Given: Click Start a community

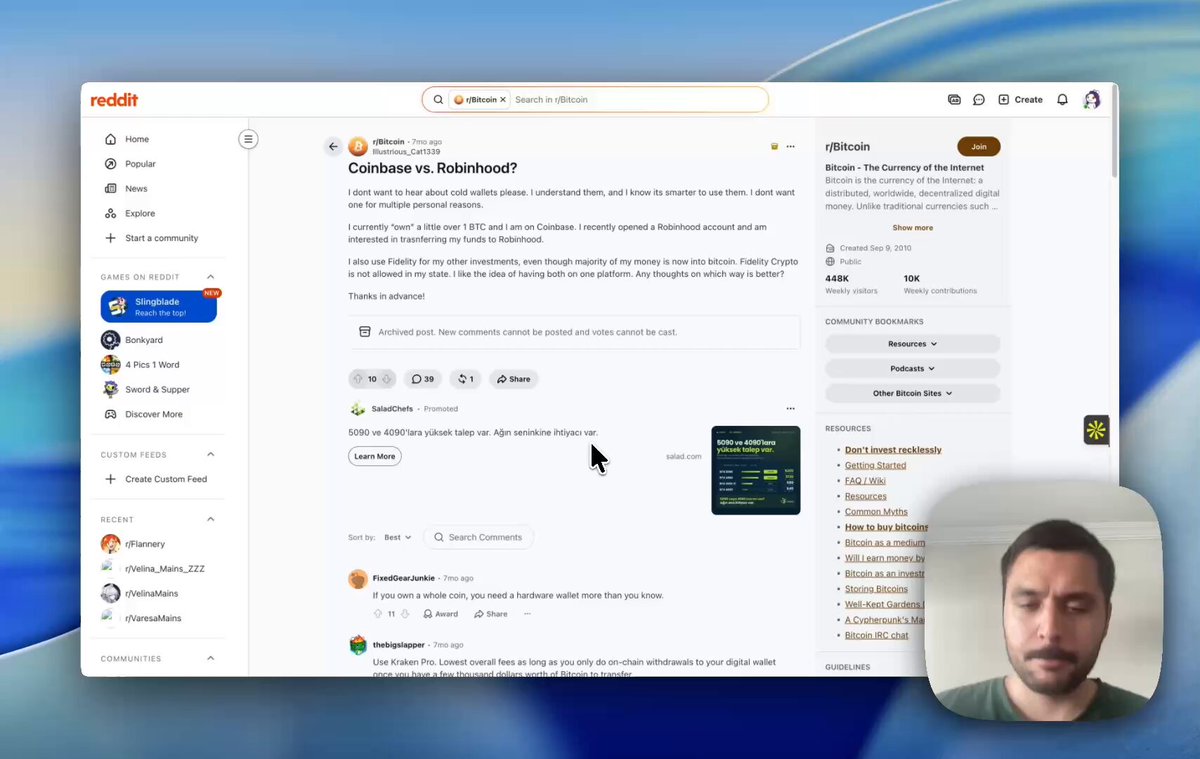Looking at the screenshot, I should (x=160, y=238).
